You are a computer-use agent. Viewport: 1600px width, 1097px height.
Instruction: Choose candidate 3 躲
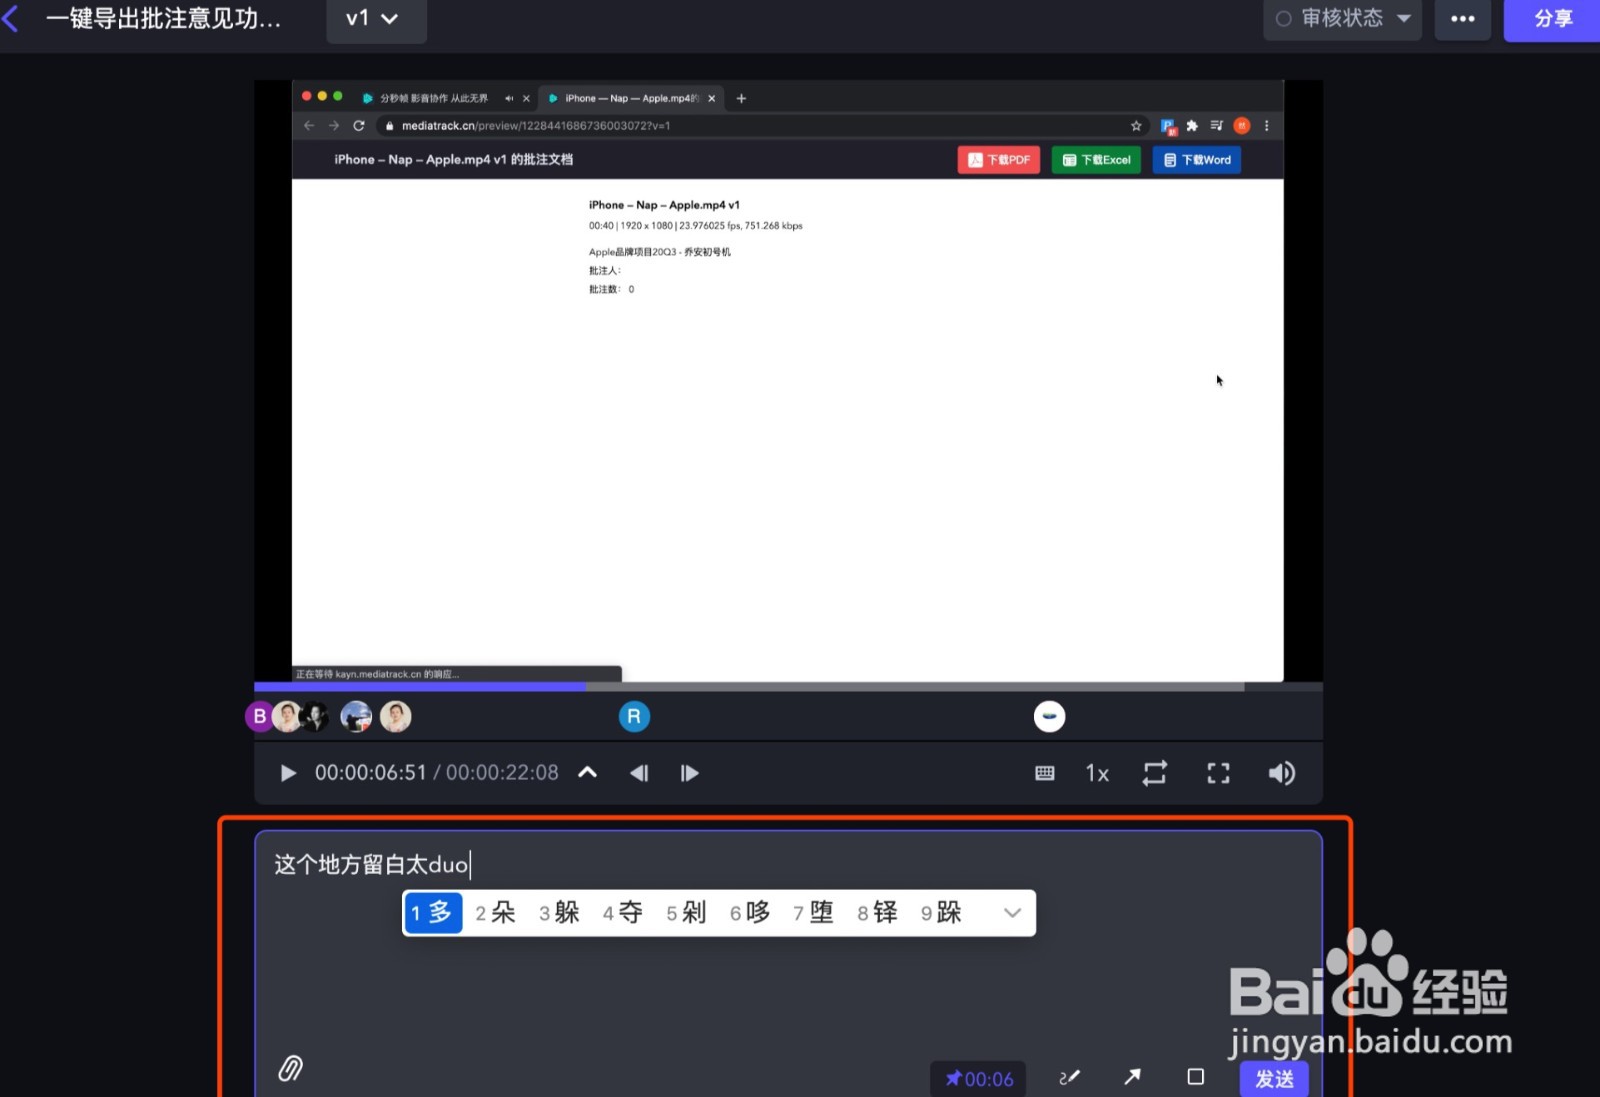click(x=559, y=913)
